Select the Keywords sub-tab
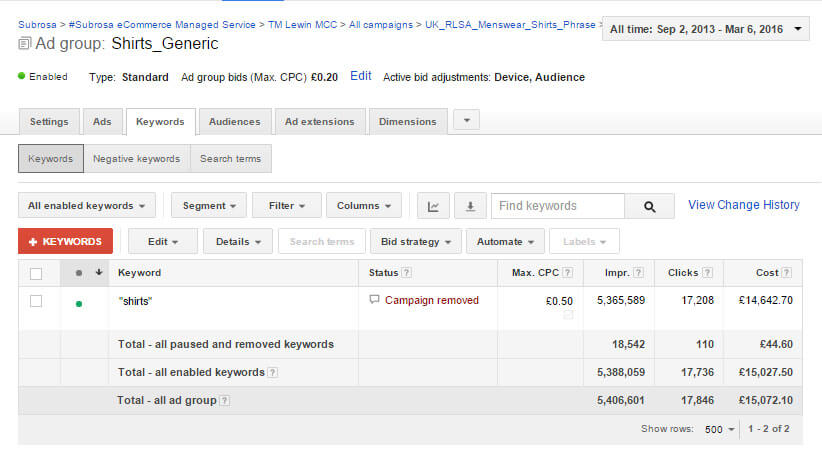Viewport: 822px width, 451px height. click(51, 158)
